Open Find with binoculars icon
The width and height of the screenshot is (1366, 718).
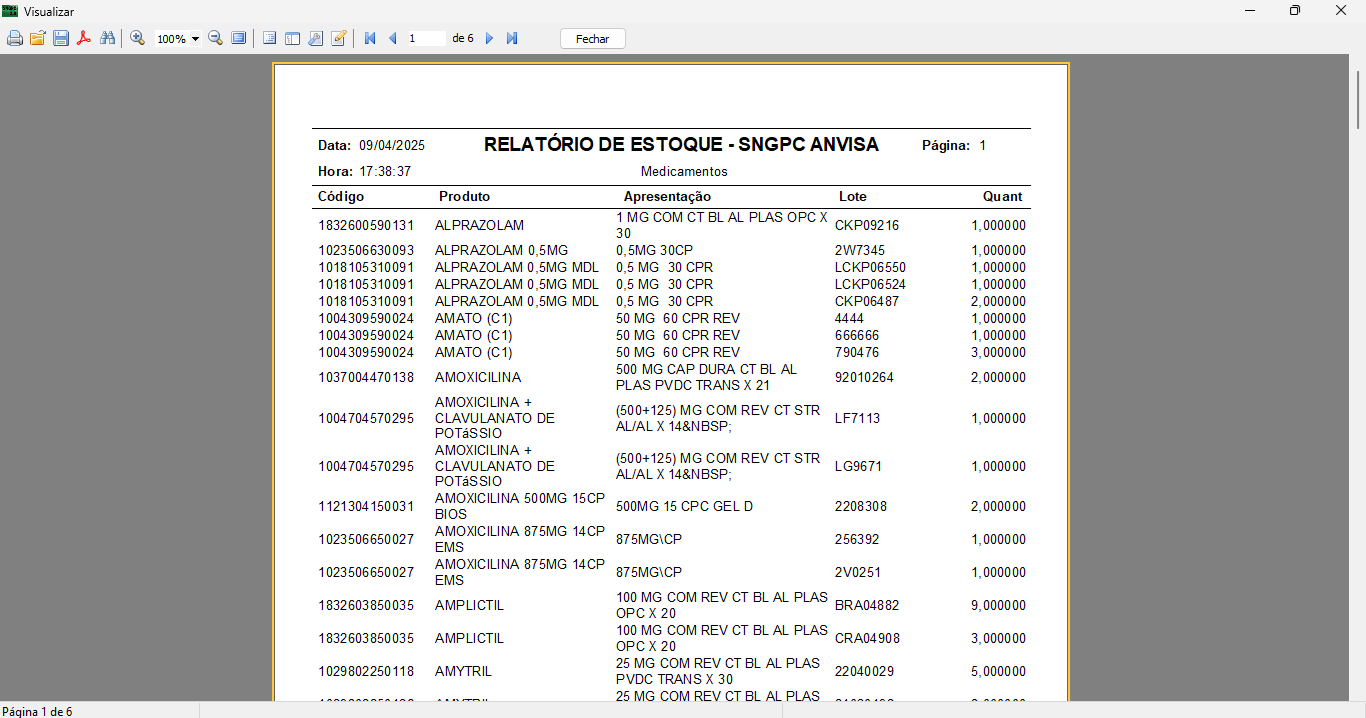[x=107, y=39]
